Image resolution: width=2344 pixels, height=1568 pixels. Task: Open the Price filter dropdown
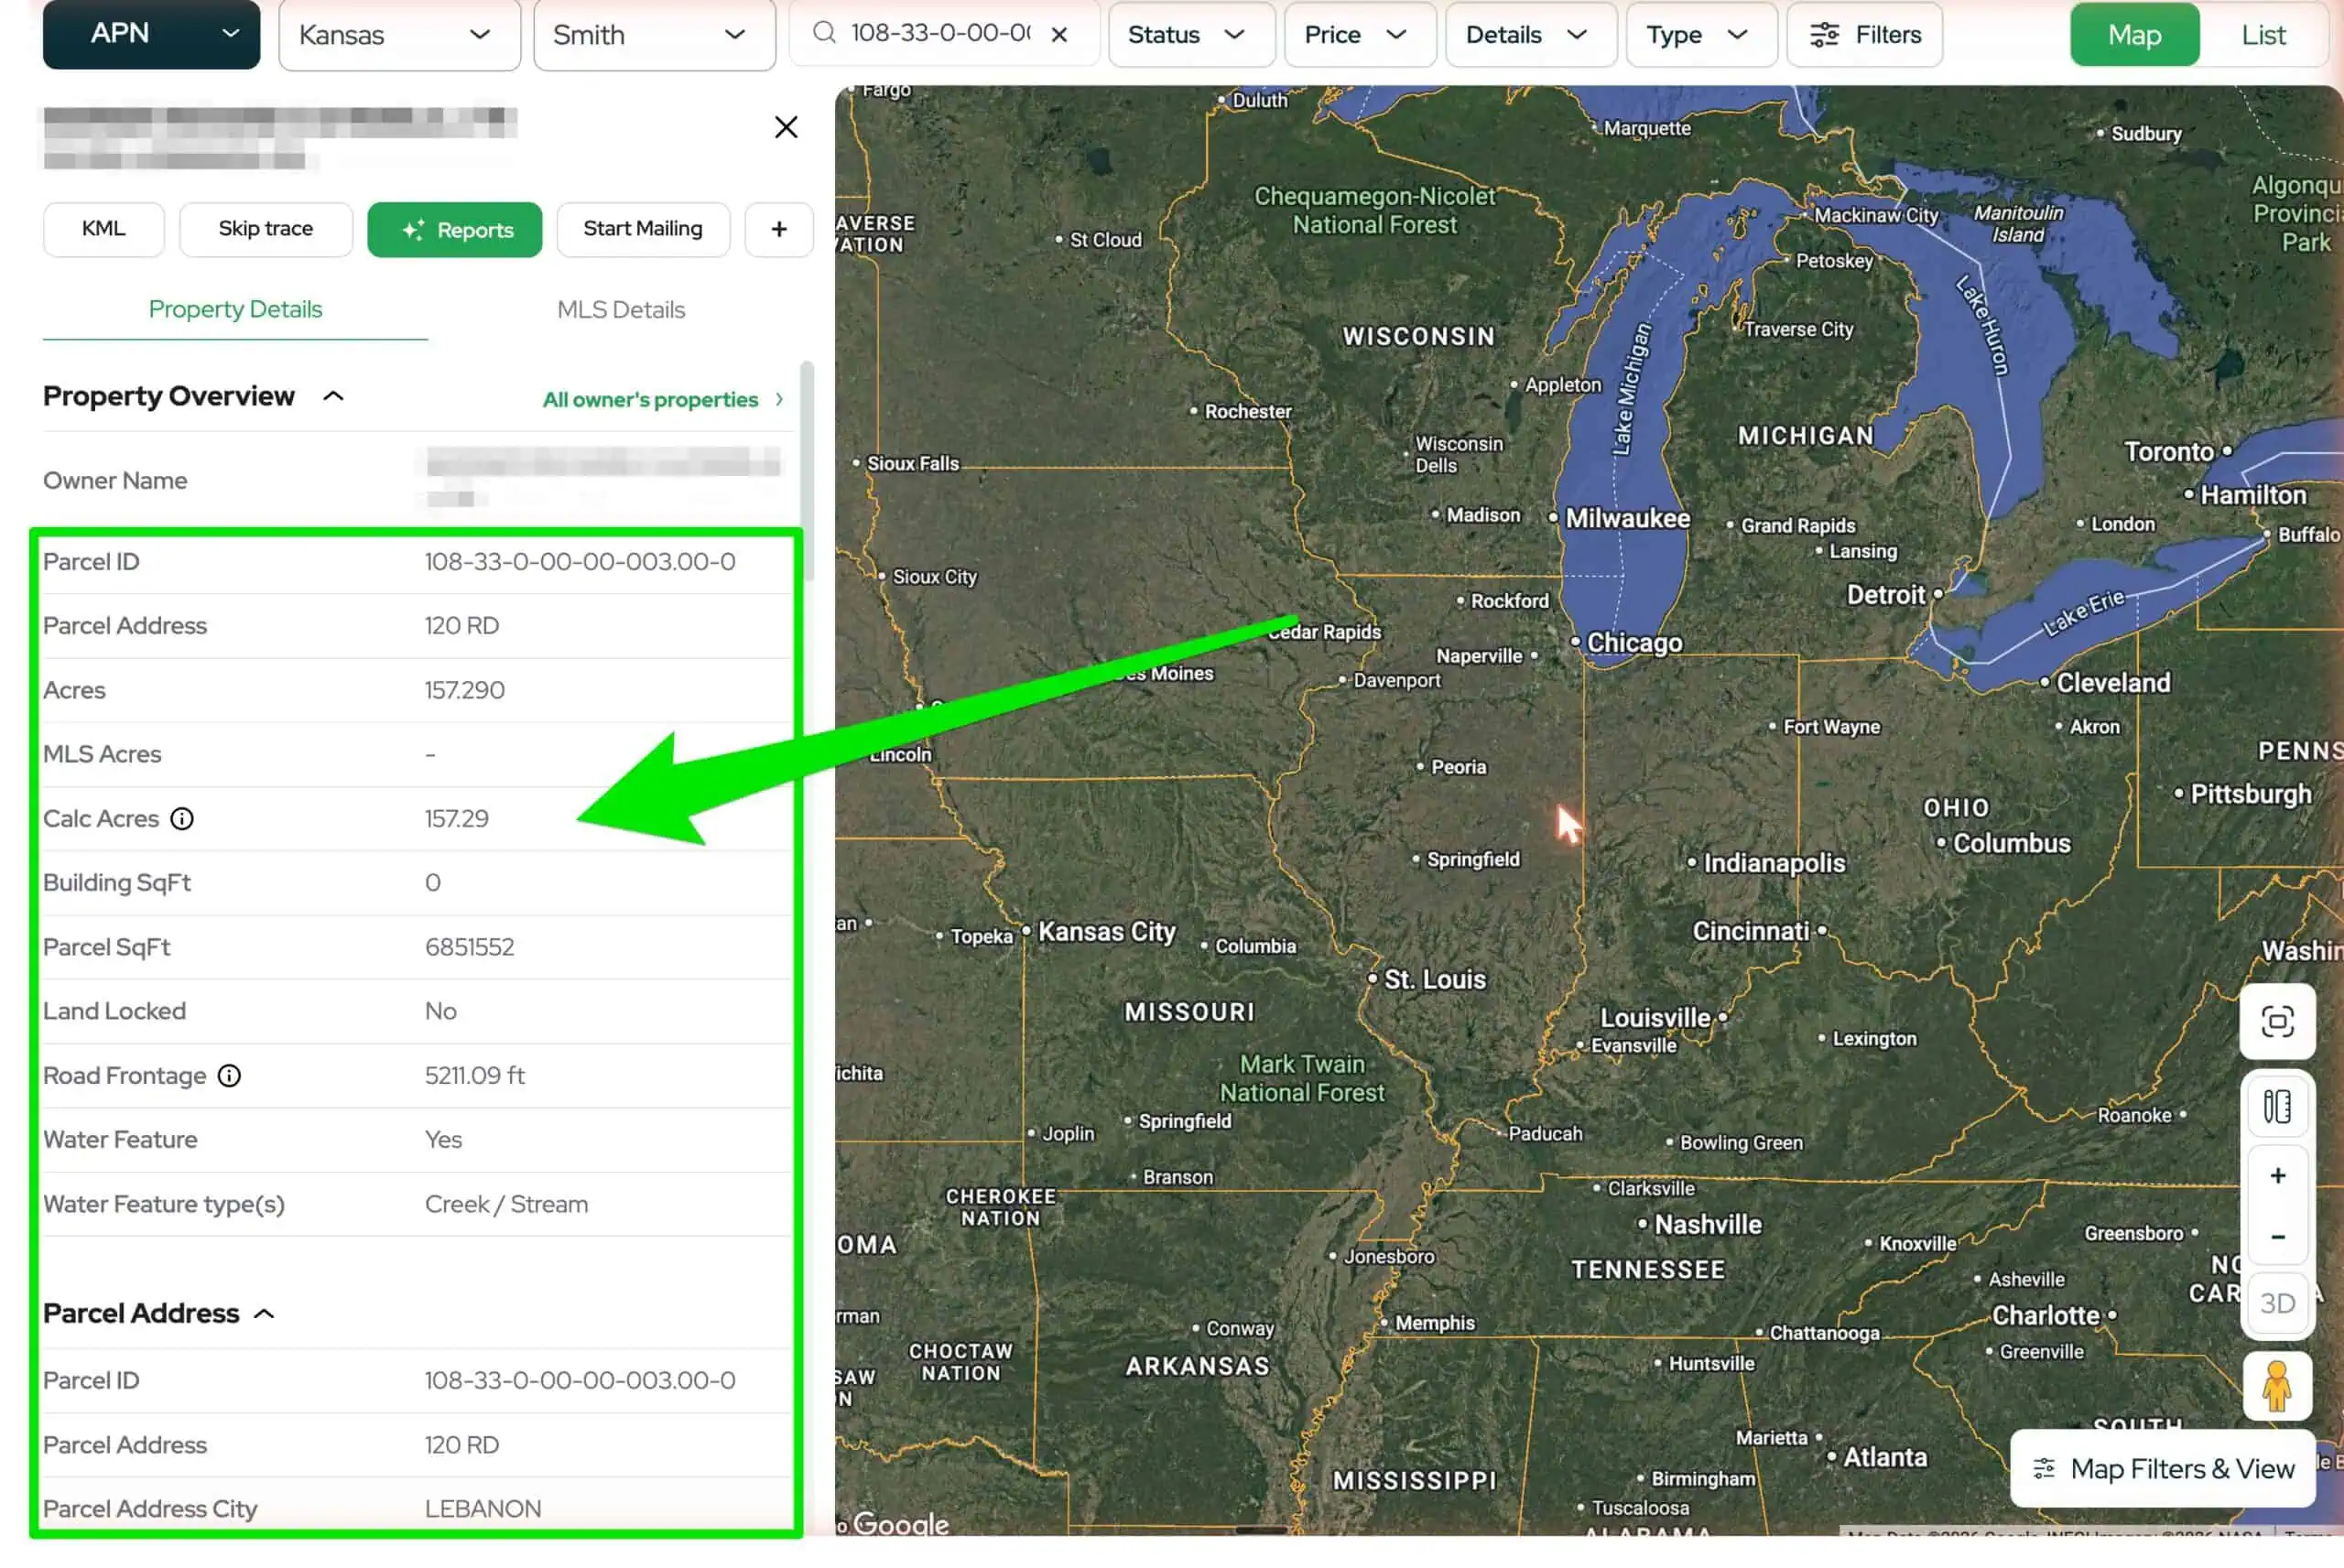tap(1359, 35)
